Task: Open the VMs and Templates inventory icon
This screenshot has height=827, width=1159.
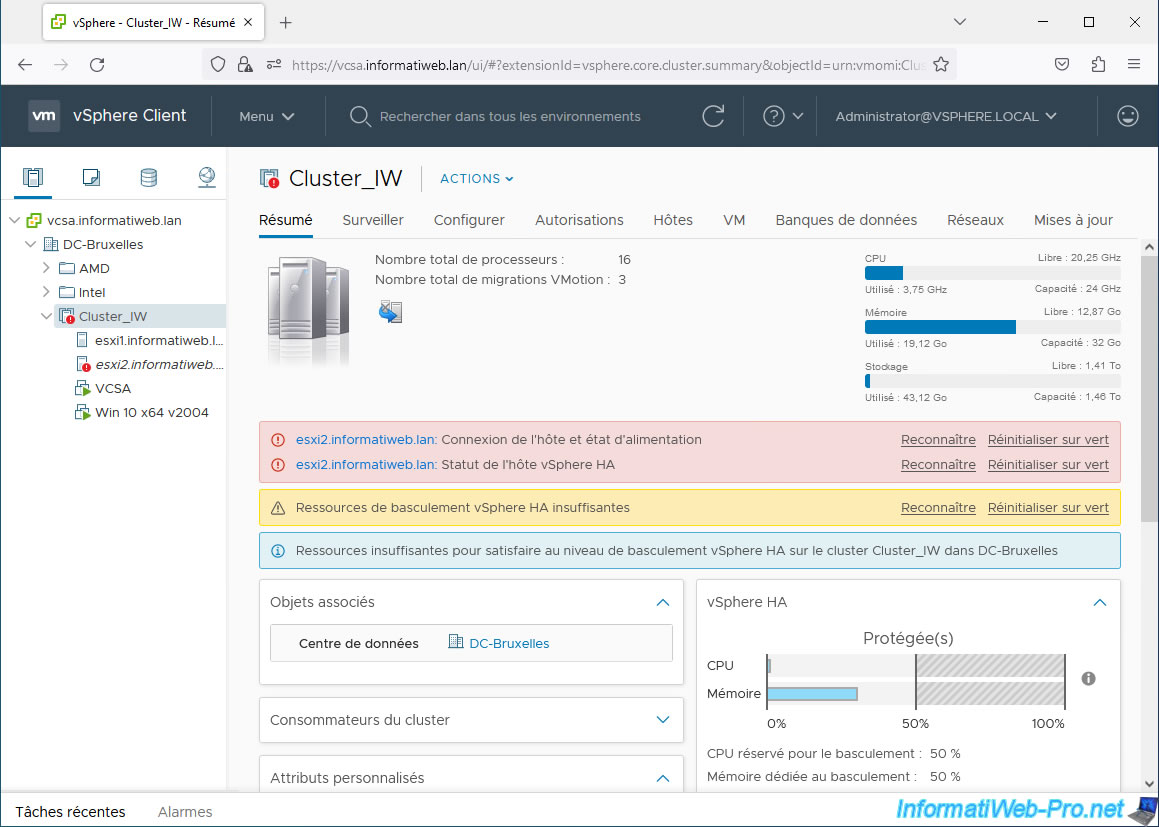Action: pyautogui.click(x=91, y=178)
